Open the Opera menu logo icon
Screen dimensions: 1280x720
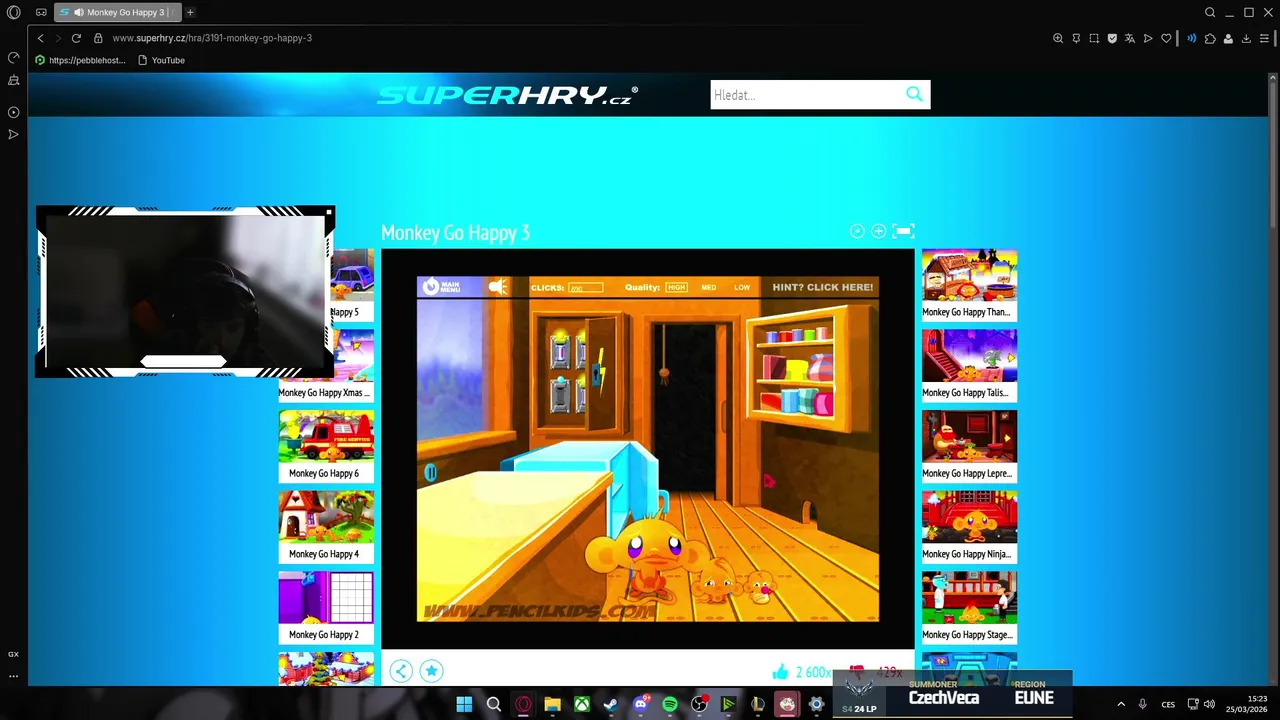point(13,12)
